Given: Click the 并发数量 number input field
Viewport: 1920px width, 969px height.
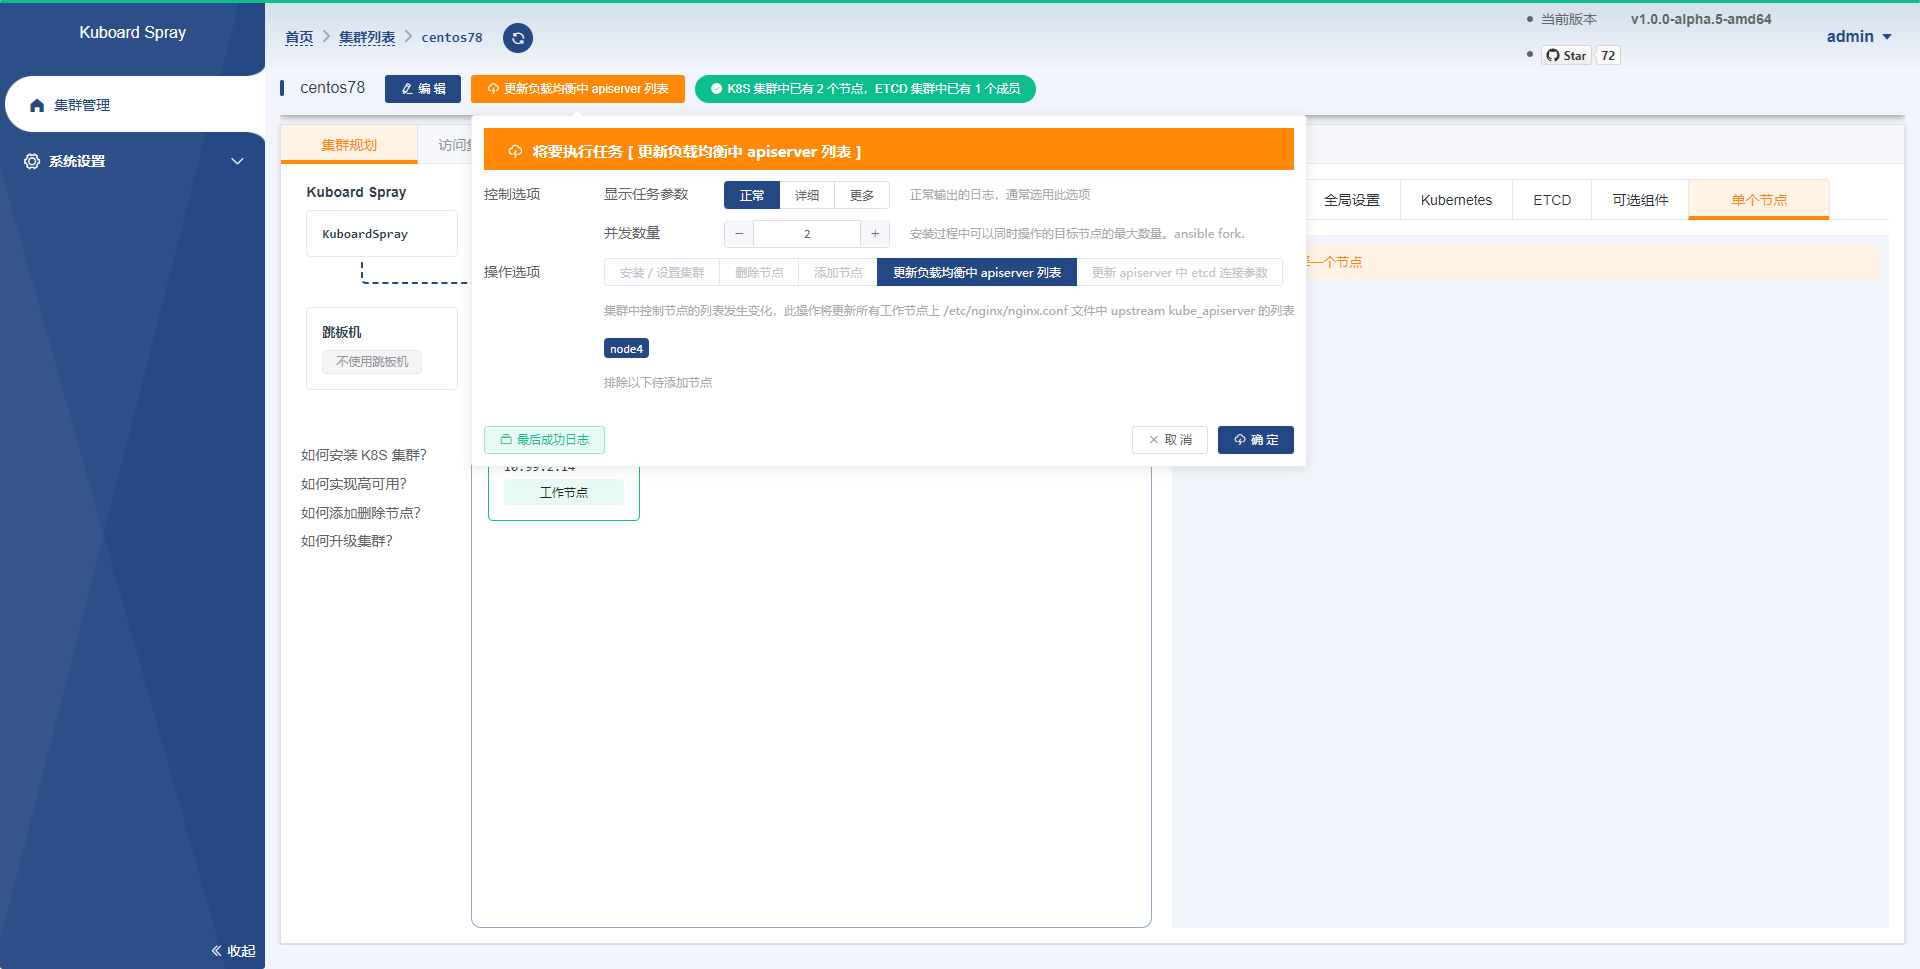Looking at the screenshot, I should pos(807,234).
